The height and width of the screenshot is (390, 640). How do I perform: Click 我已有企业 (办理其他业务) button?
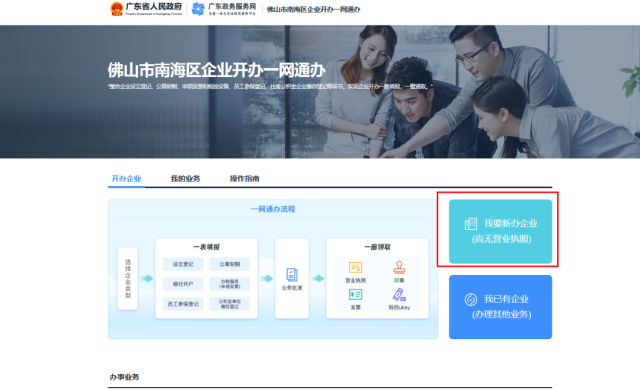tap(500, 307)
